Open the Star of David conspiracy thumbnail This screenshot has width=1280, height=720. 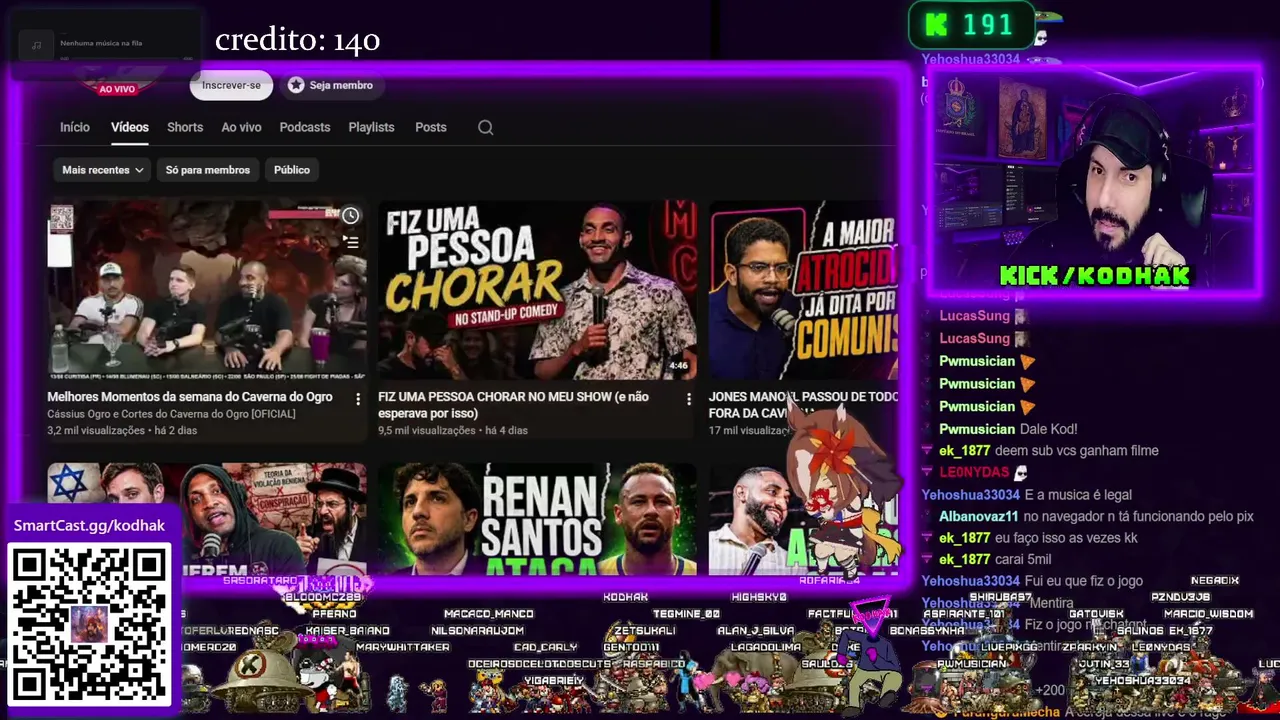[x=207, y=518]
